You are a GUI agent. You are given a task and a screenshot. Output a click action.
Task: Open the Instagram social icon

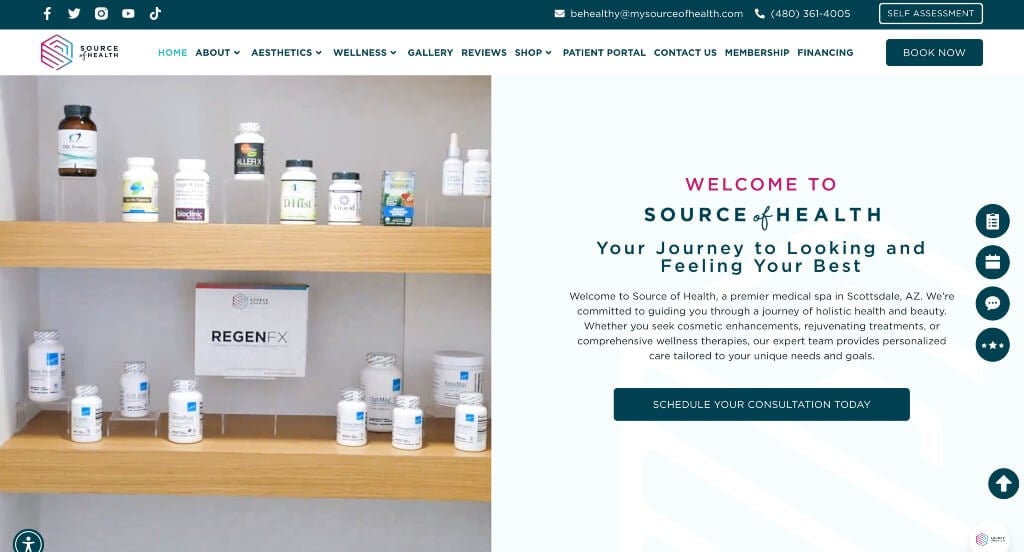click(x=101, y=14)
